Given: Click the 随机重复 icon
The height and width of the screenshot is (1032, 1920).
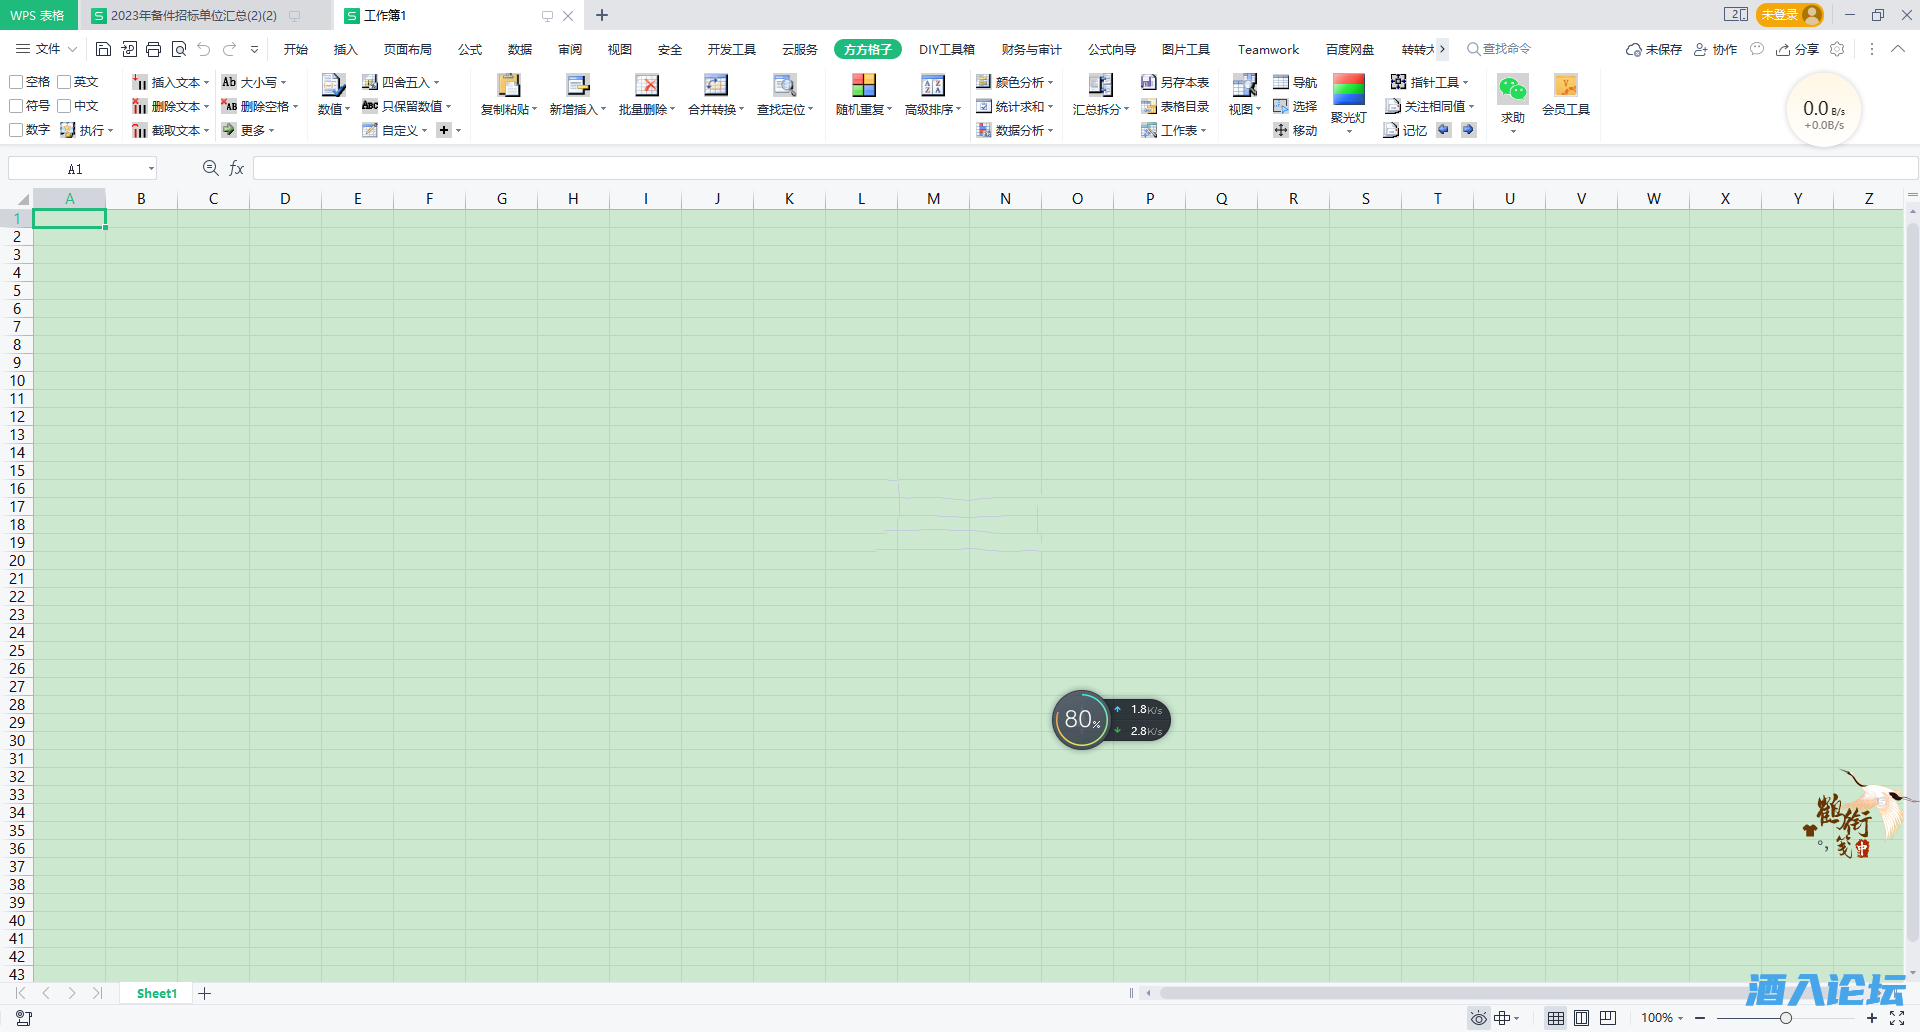Looking at the screenshot, I should tap(863, 87).
